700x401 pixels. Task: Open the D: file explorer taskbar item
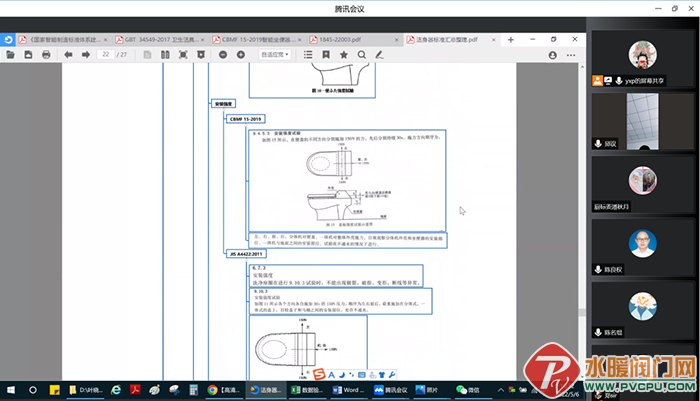(86, 390)
